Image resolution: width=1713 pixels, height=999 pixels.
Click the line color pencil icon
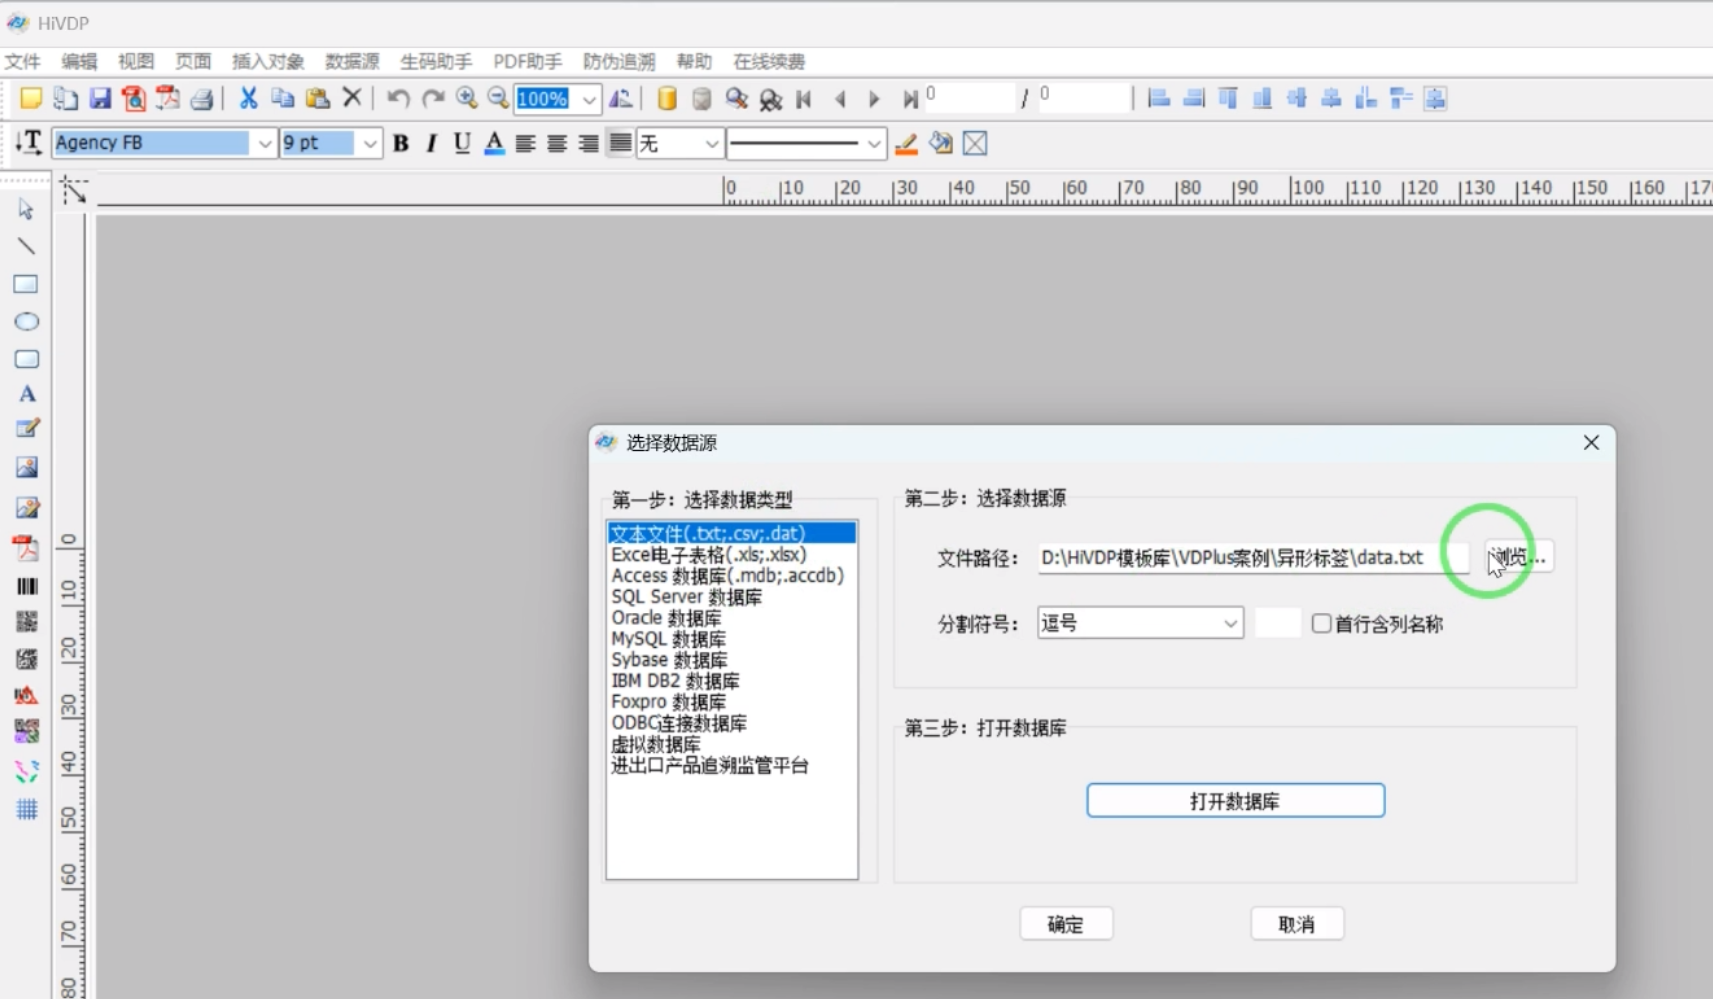[906, 144]
